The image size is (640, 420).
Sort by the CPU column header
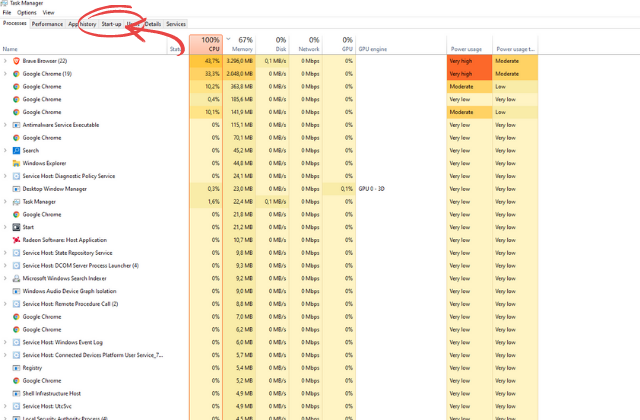[206, 44]
